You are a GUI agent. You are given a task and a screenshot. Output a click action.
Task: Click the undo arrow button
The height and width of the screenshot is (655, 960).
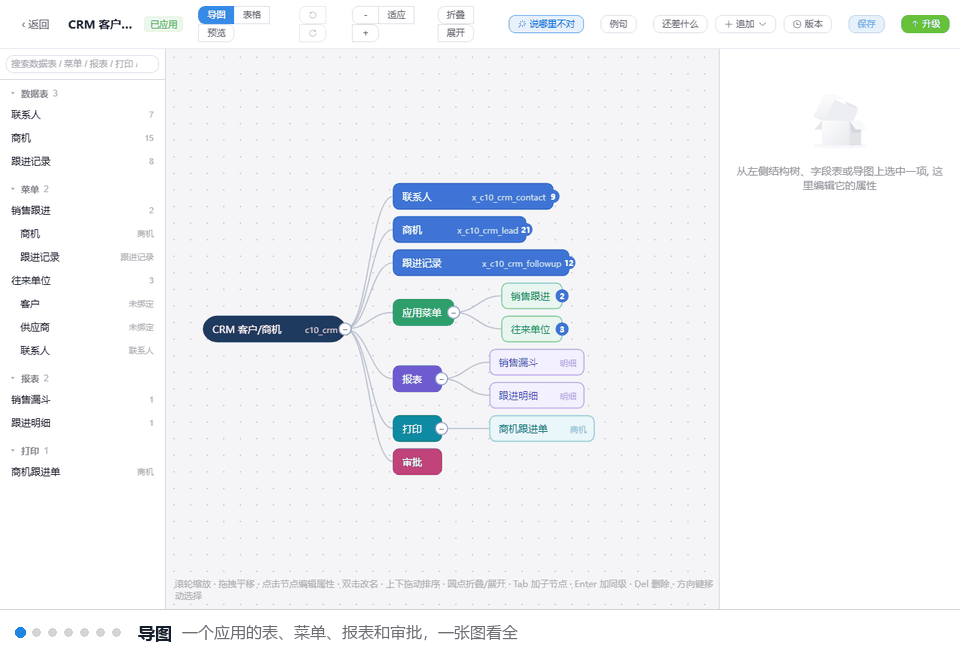click(x=312, y=15)
